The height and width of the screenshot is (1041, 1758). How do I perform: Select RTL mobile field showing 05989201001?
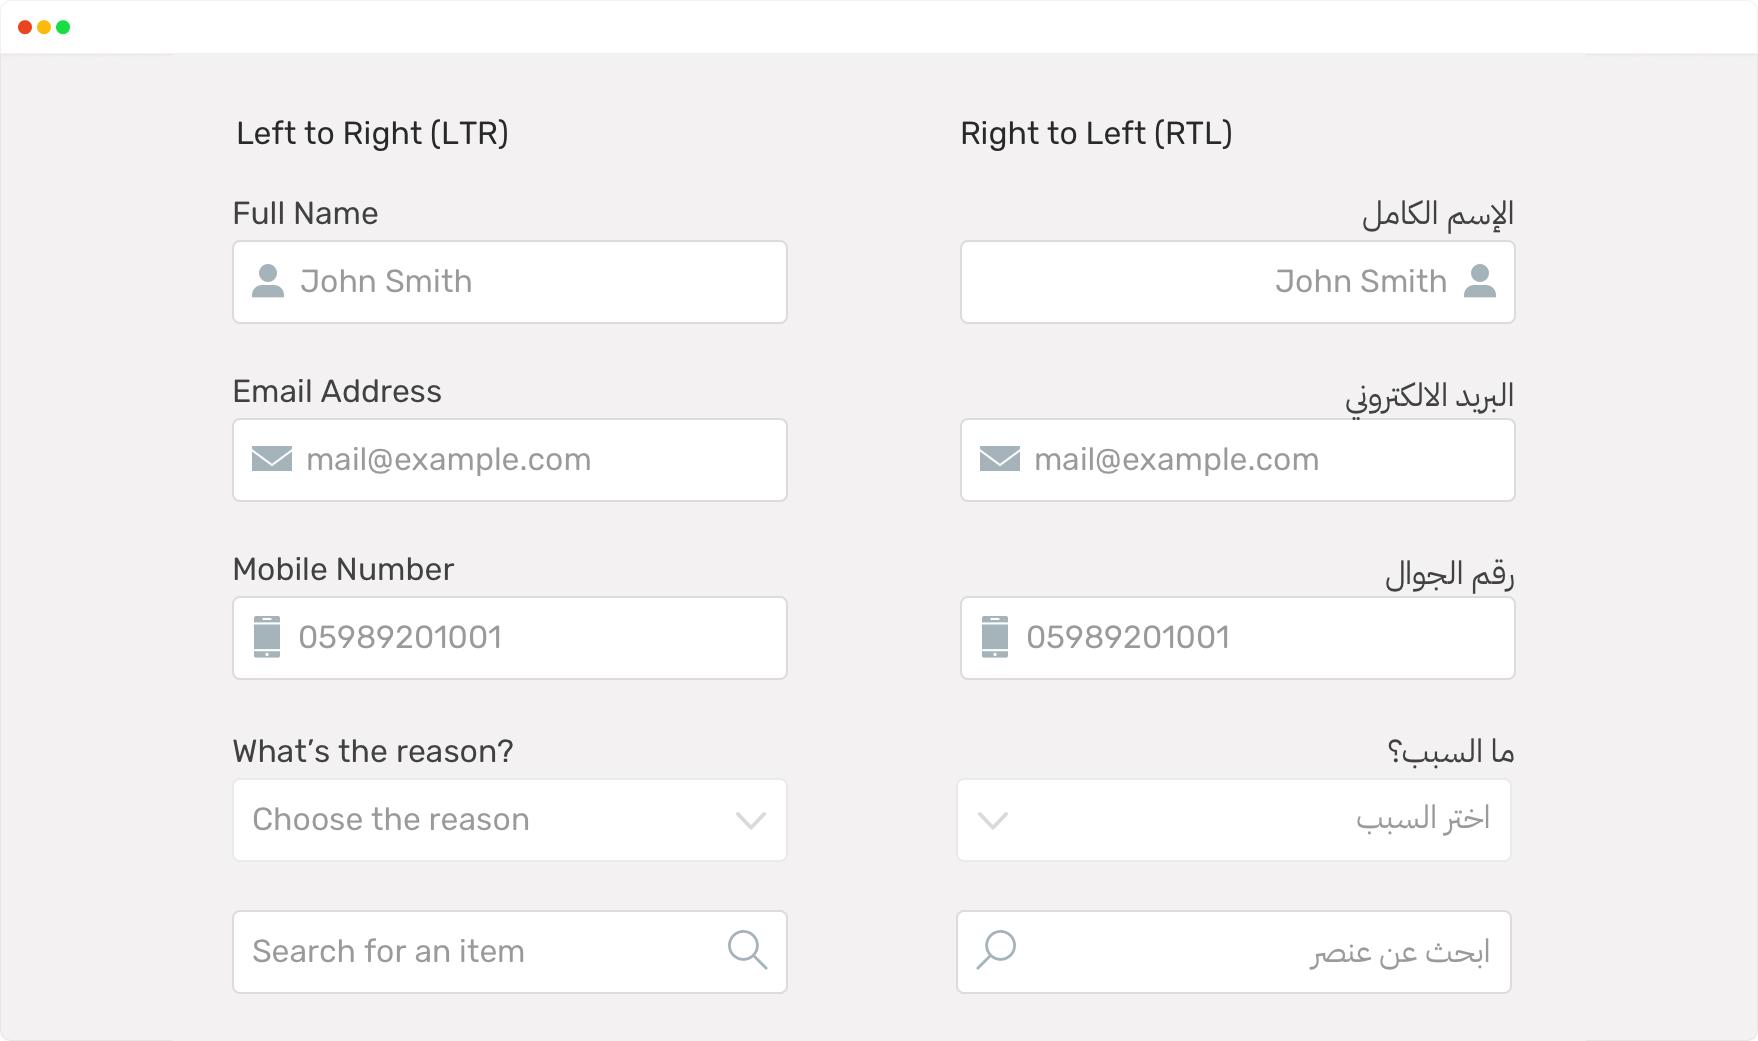[x=1238, y=638]
